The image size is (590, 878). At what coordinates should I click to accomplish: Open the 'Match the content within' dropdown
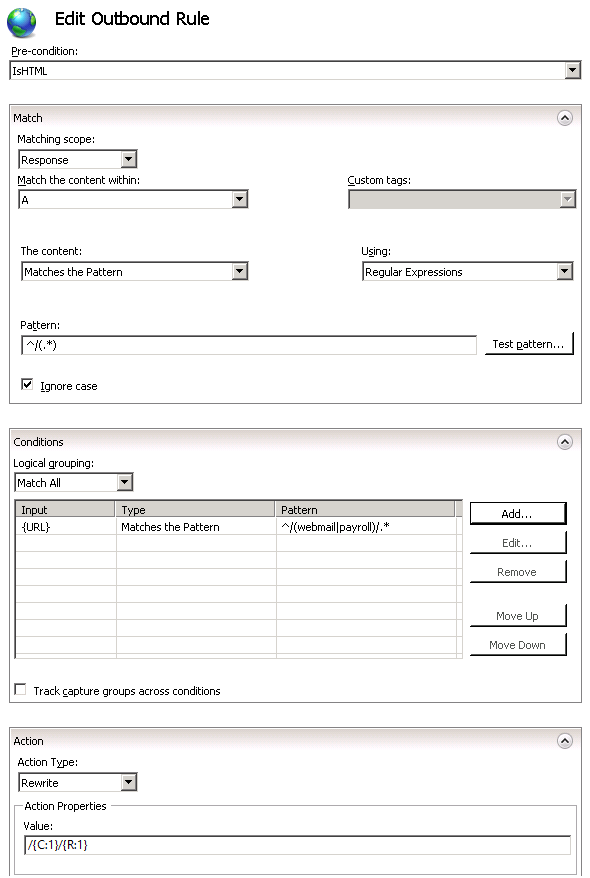[x=241, y=199]
